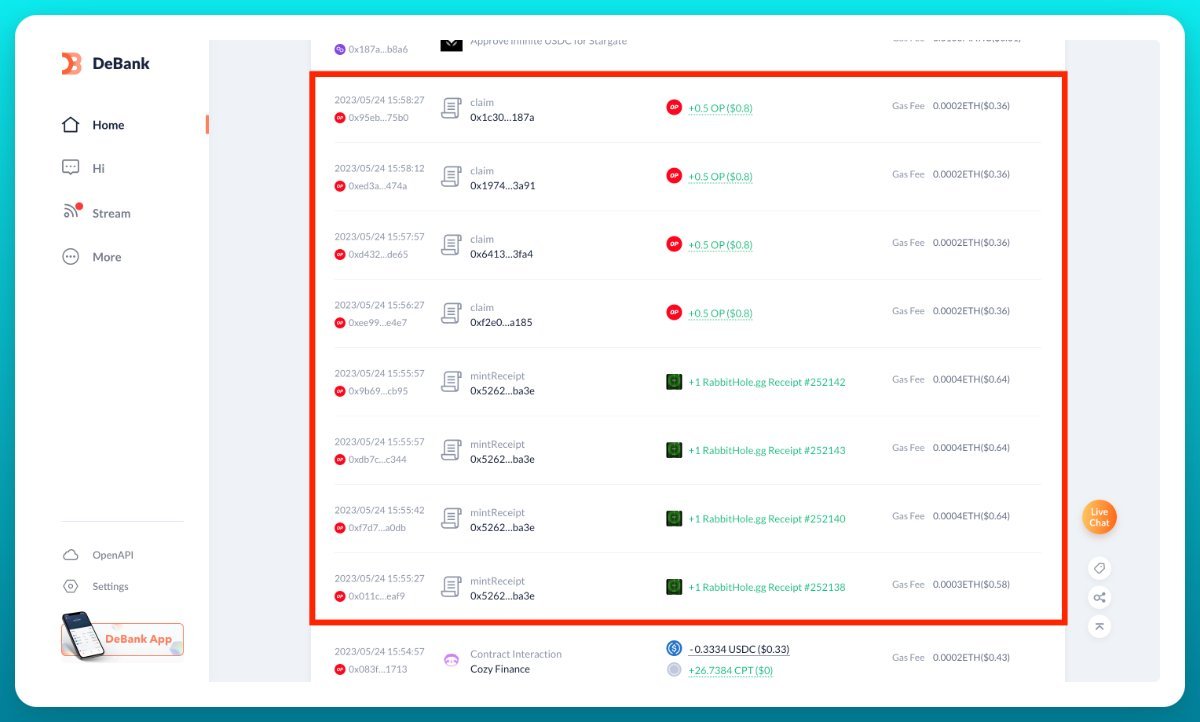Click OP token icon in 15:57:57 row
The width and height of the screenshot is (1200, 722).
[x=674, y=244]
